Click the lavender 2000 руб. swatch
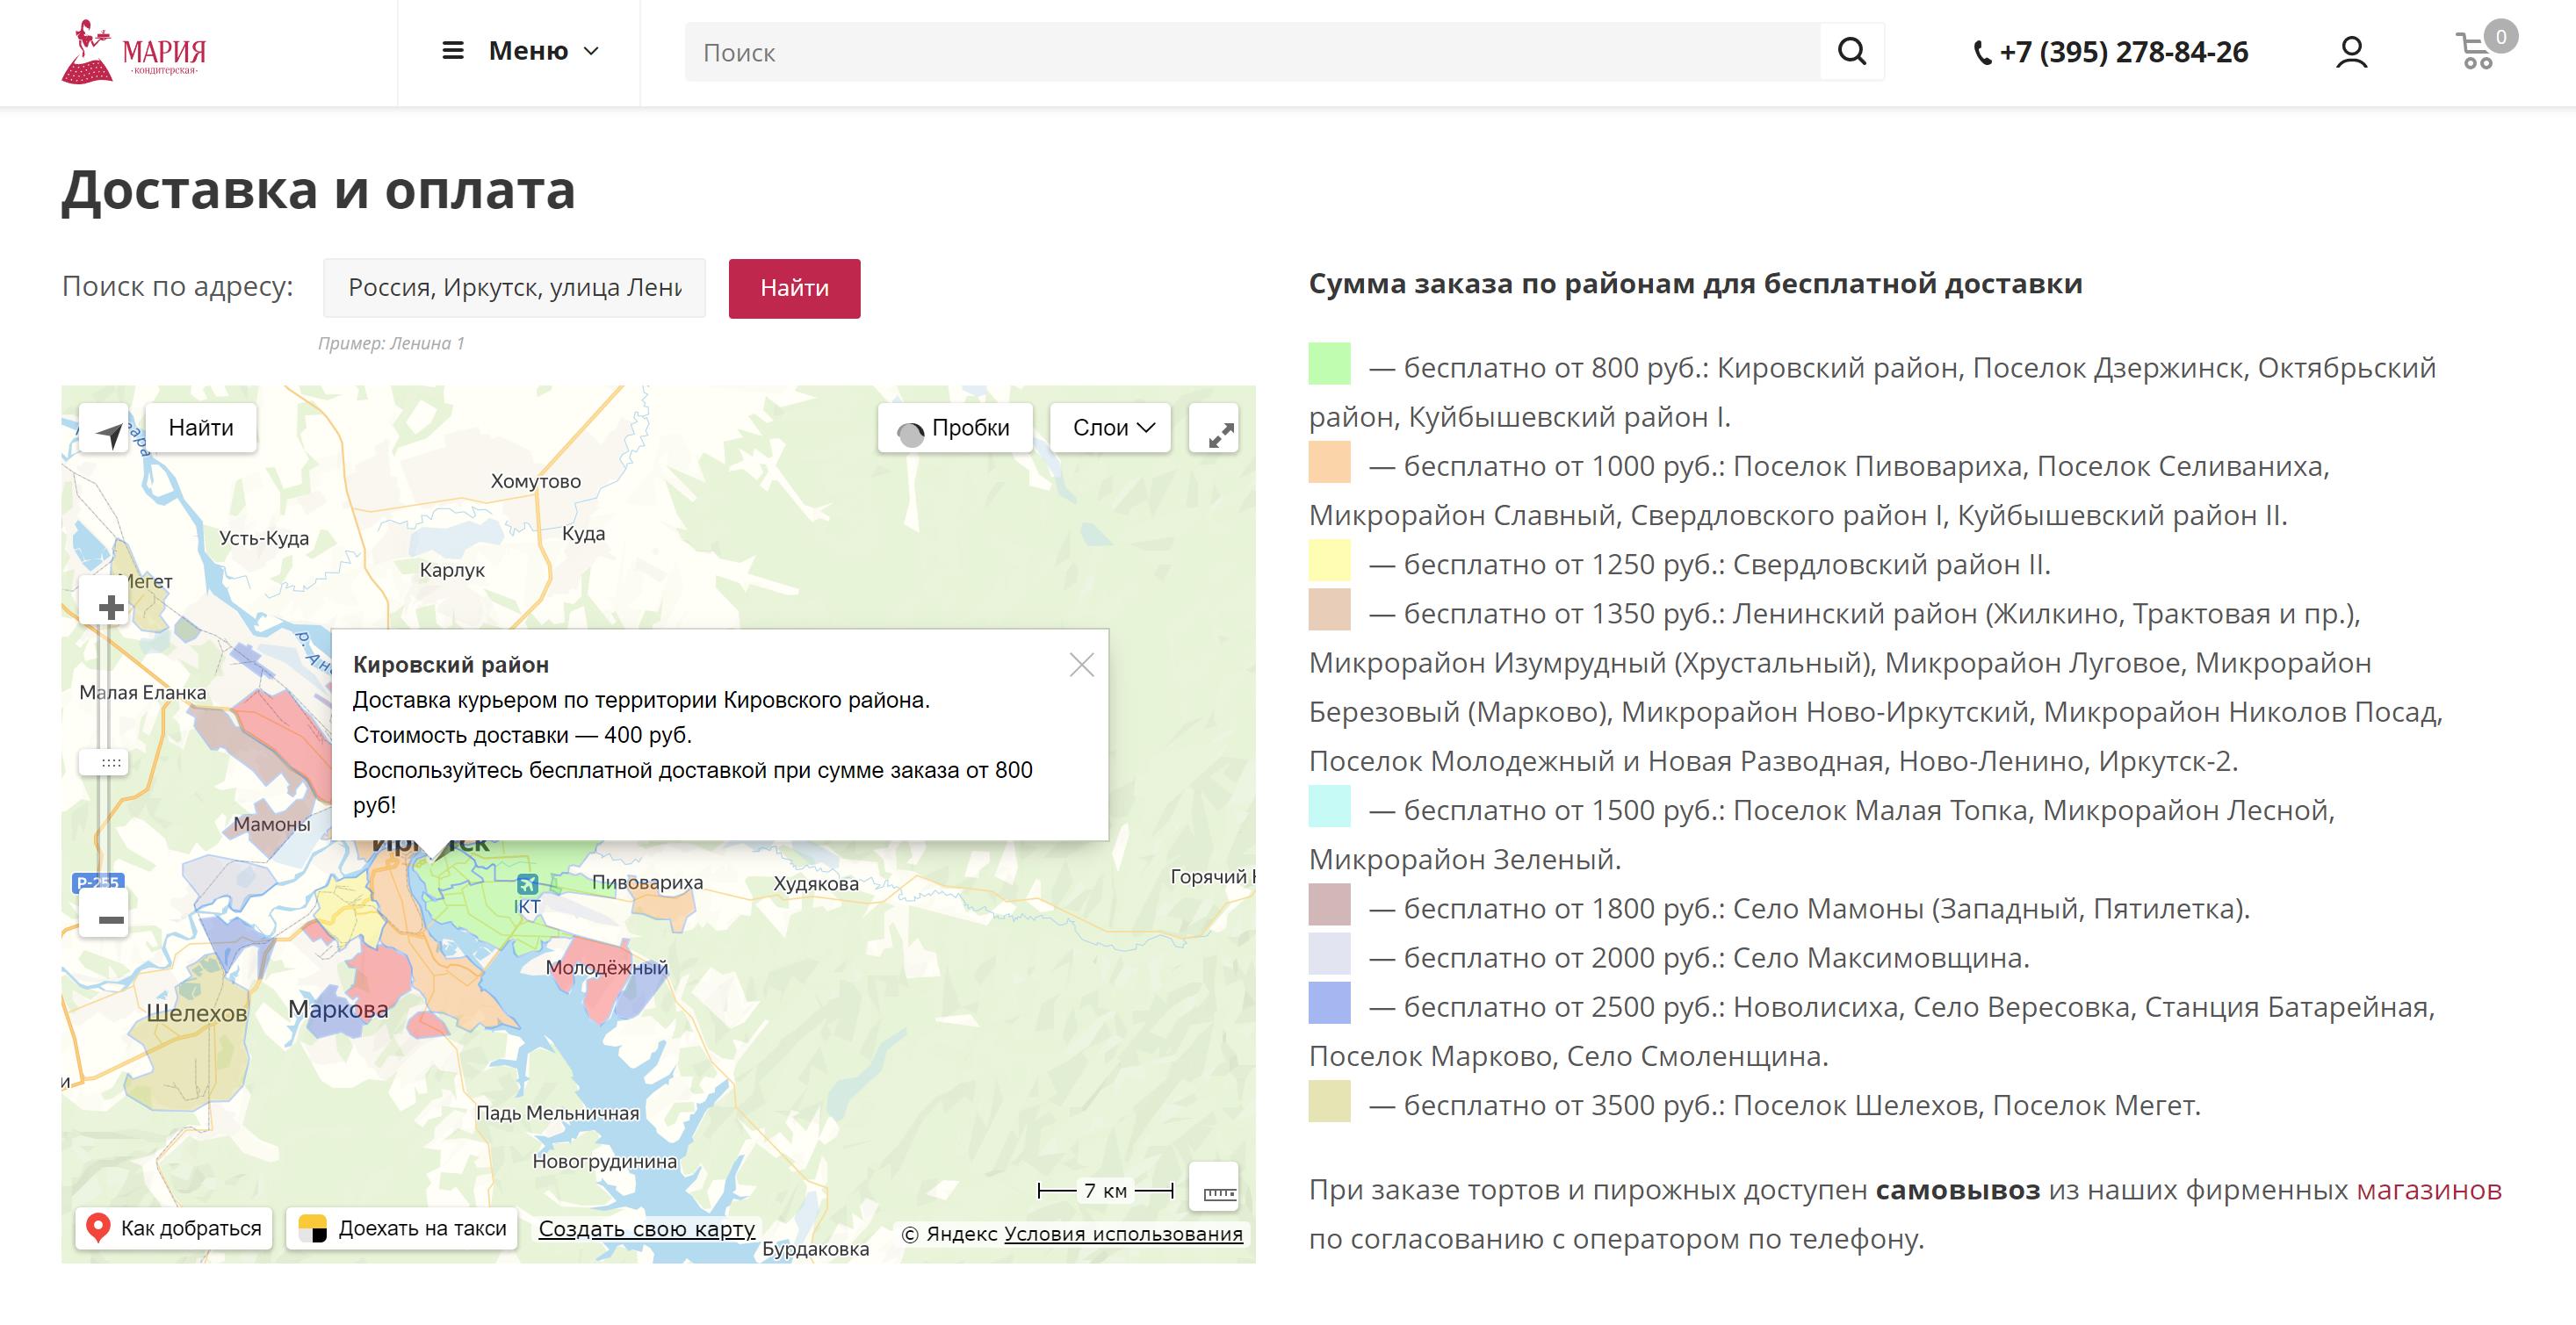 (x=1329, y=953)
